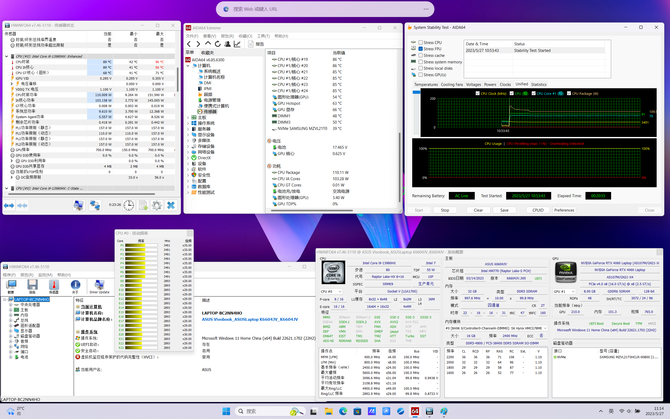670x419 pixels.
Task: Click the AIDA64 icon on the taskbar
Action: point(414,411)
